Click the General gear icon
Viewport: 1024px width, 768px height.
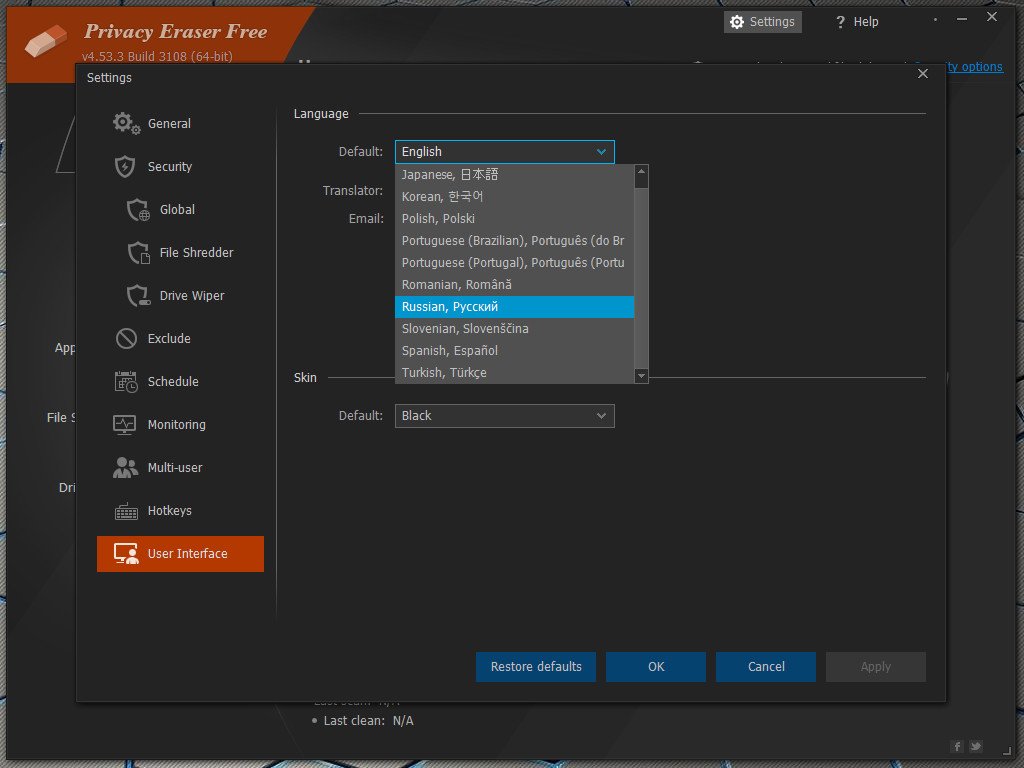[x=126, y=124]
